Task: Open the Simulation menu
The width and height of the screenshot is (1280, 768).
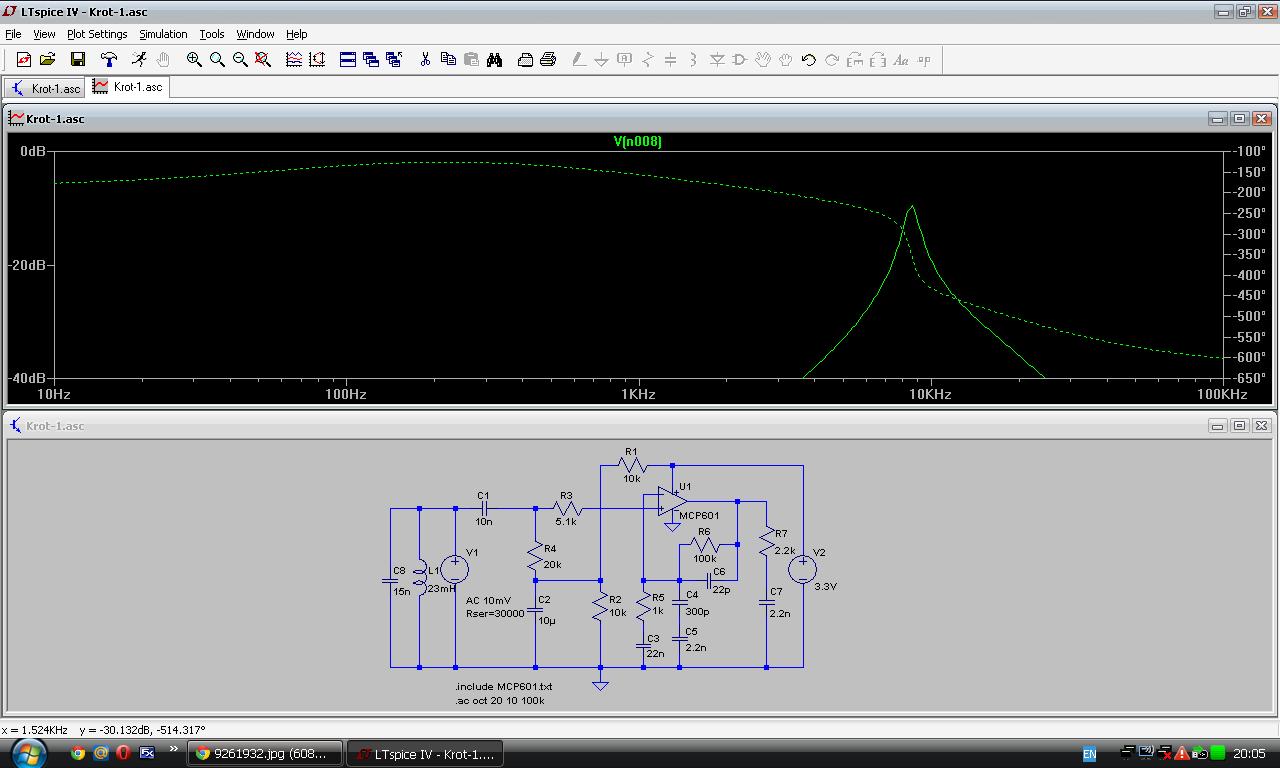Action: click(163, 34)
